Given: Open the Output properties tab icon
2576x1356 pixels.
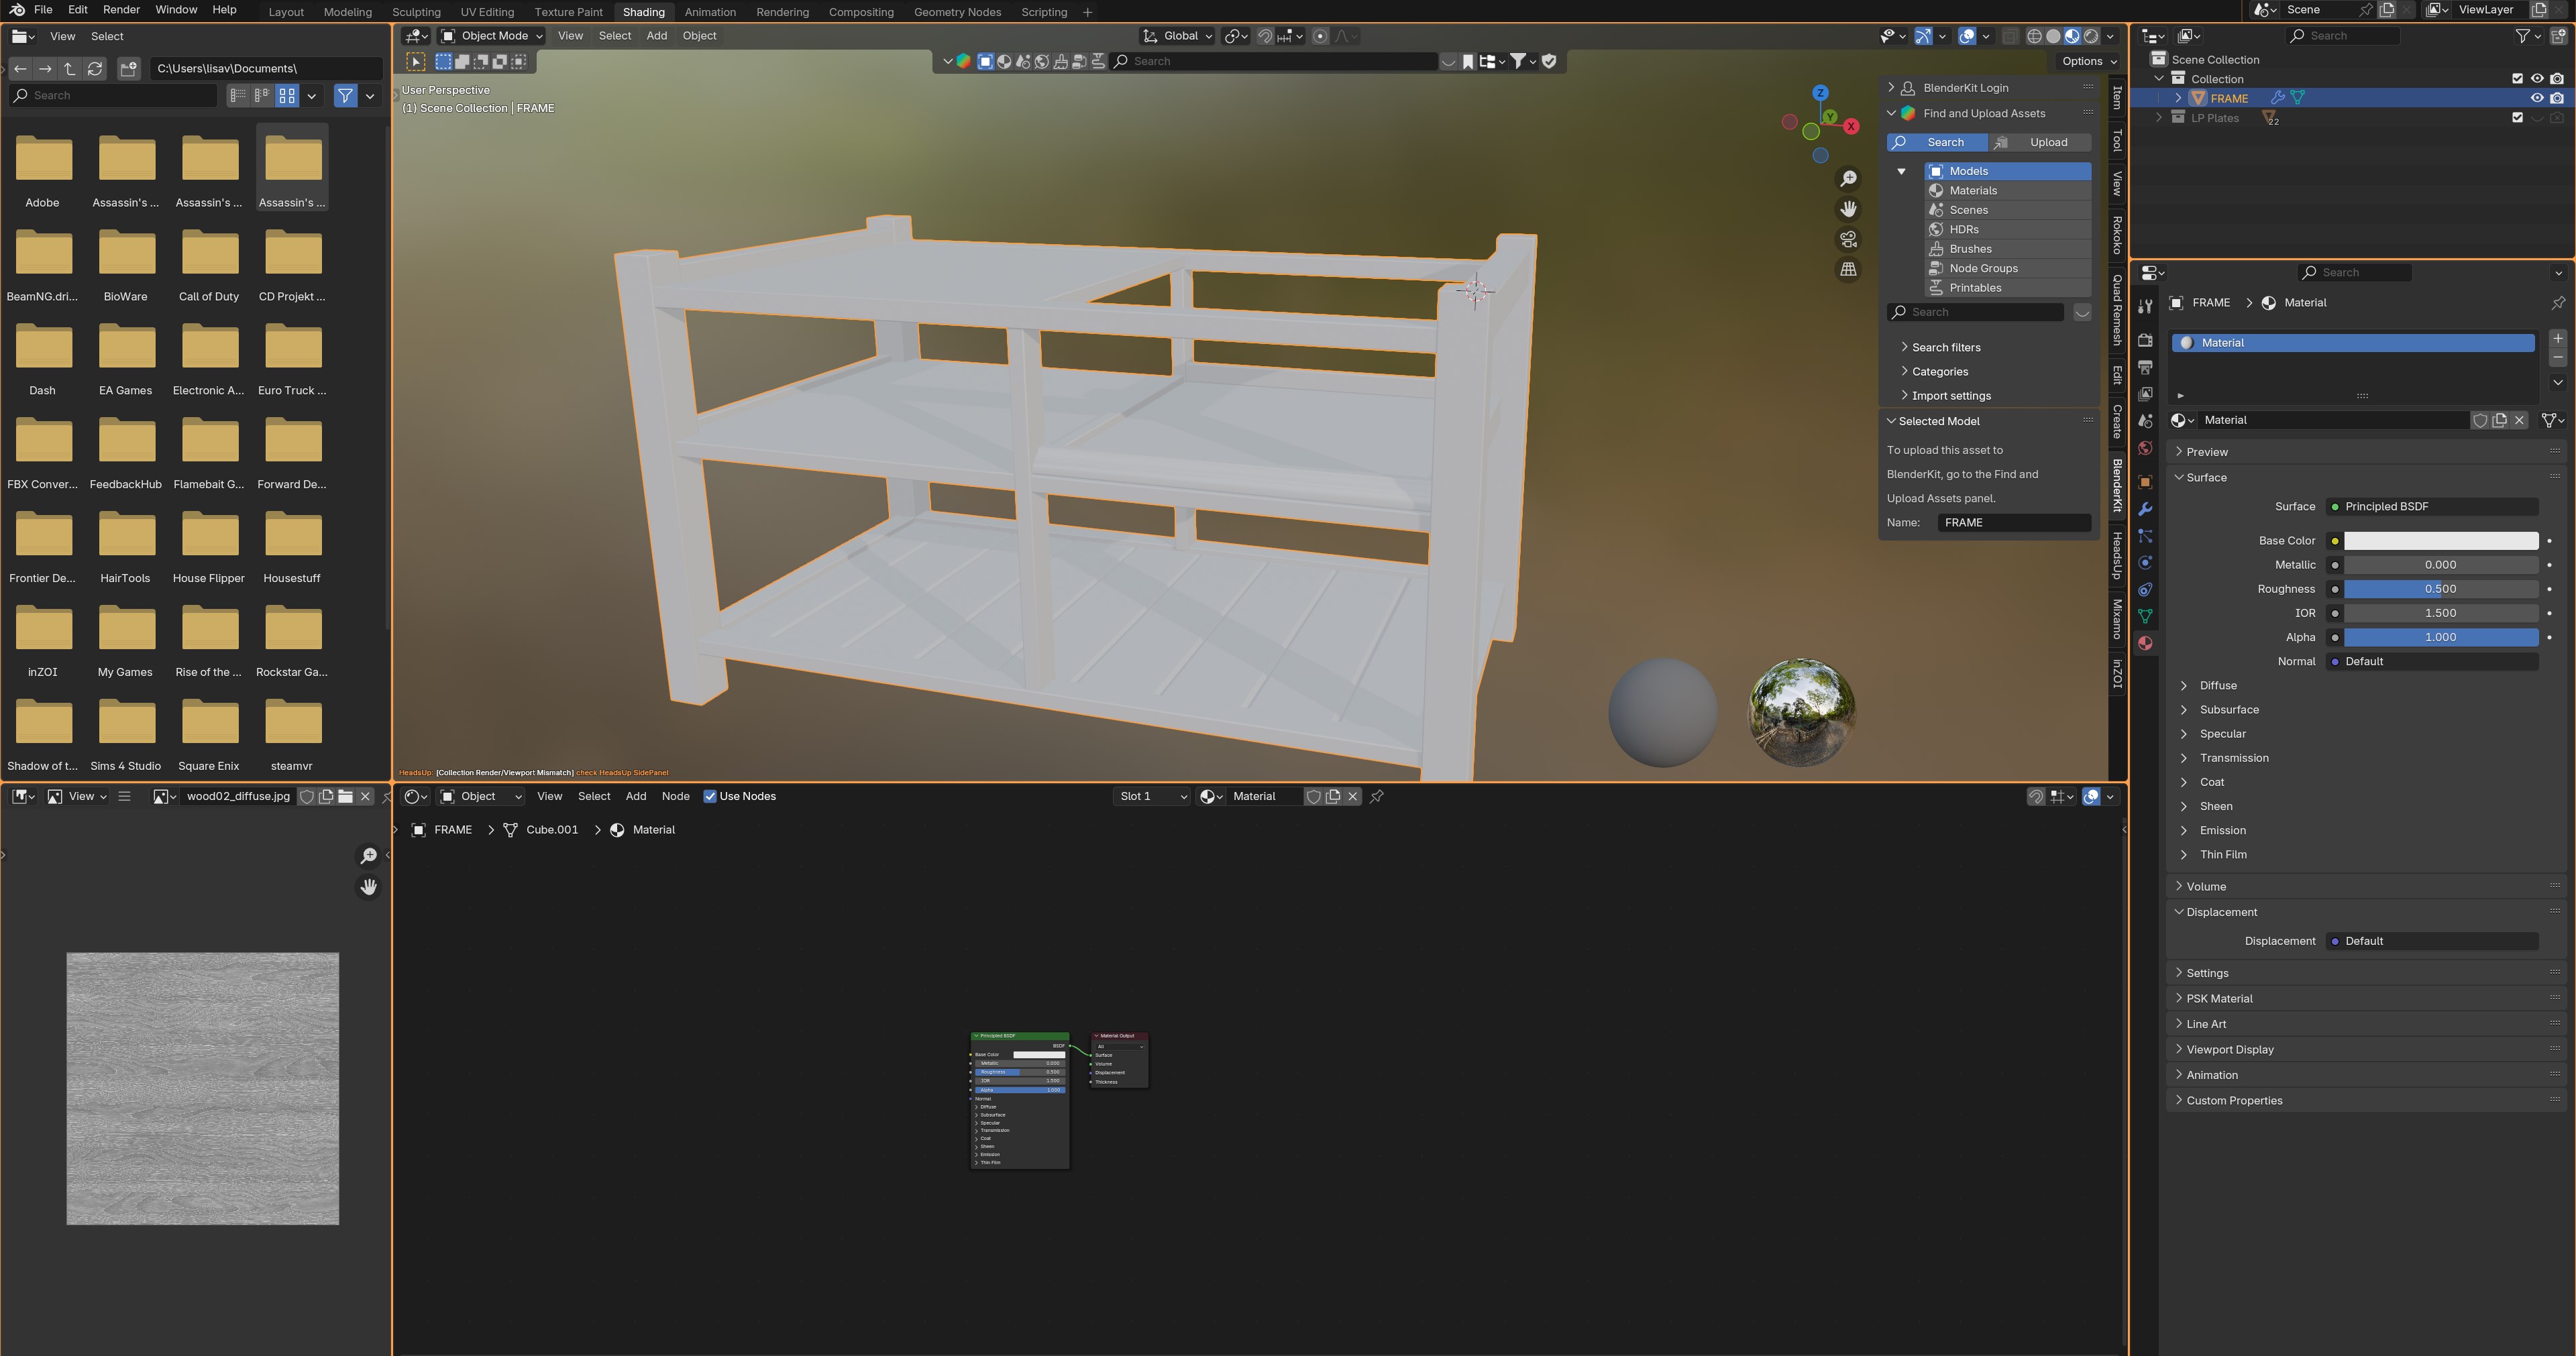Looking at the screenshot, I should pyautogui.click(x=2145, y=367).
